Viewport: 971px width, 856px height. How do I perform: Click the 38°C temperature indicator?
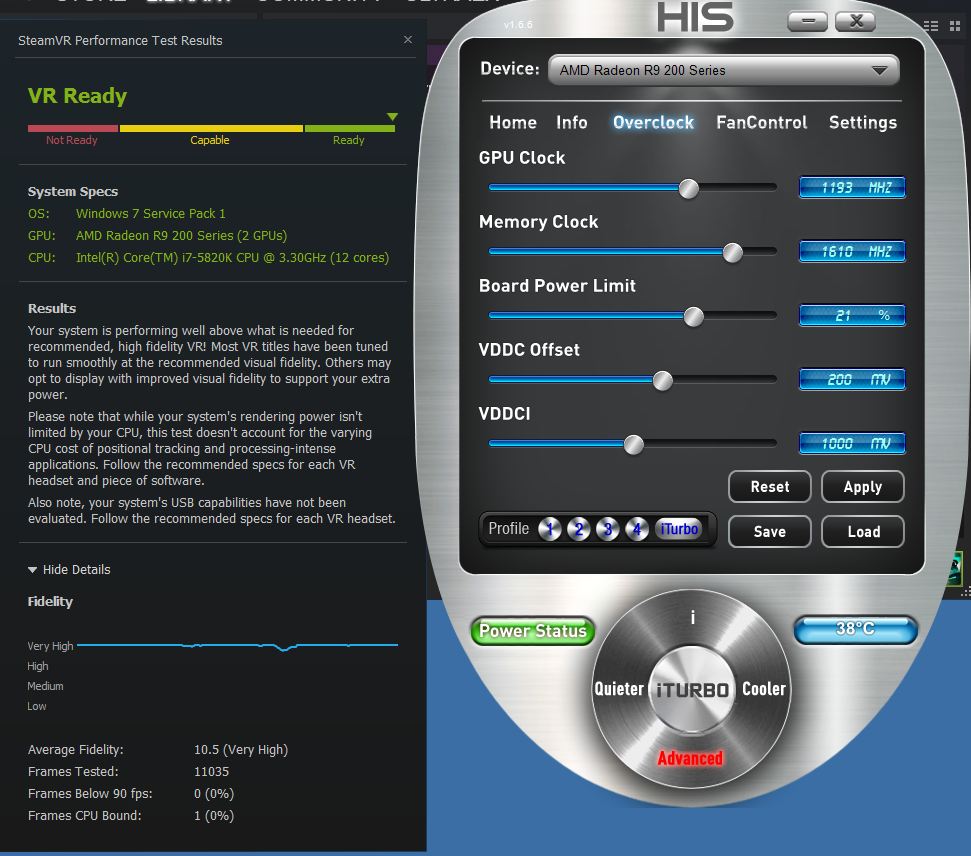click(855, 629)
